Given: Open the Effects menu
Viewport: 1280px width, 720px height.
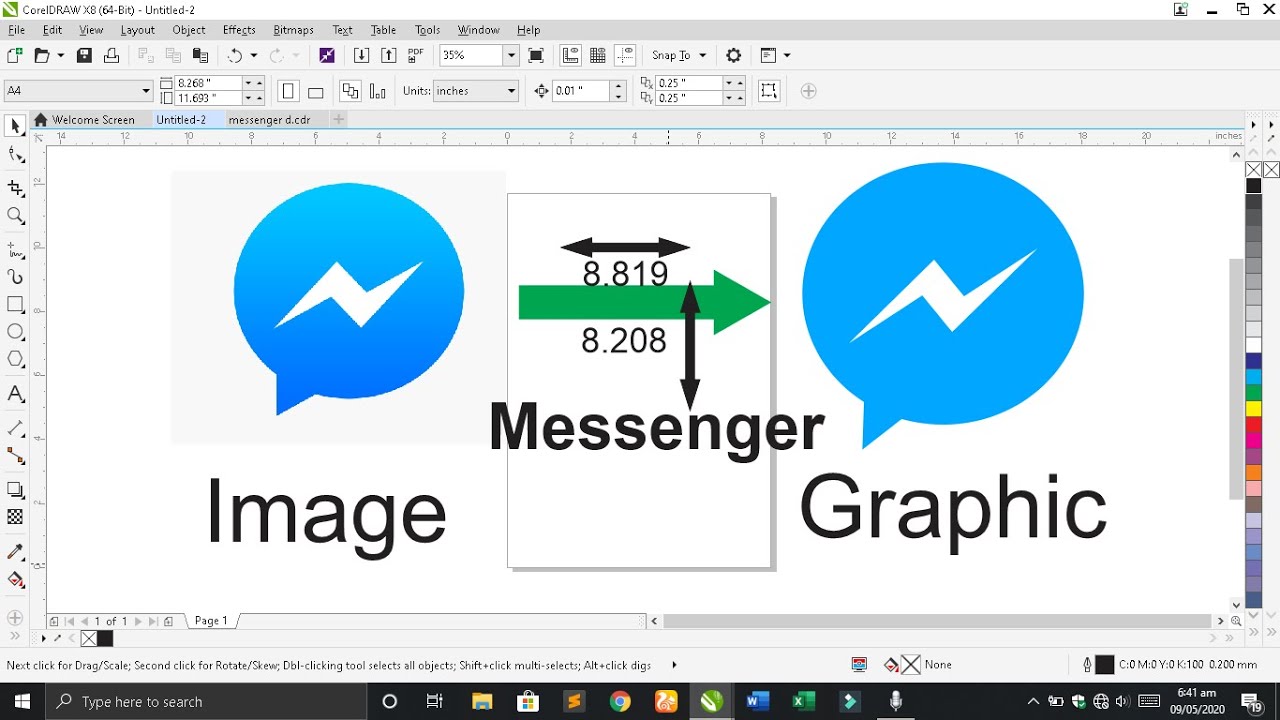Looking at the screenshot, I should click(239, 30).
